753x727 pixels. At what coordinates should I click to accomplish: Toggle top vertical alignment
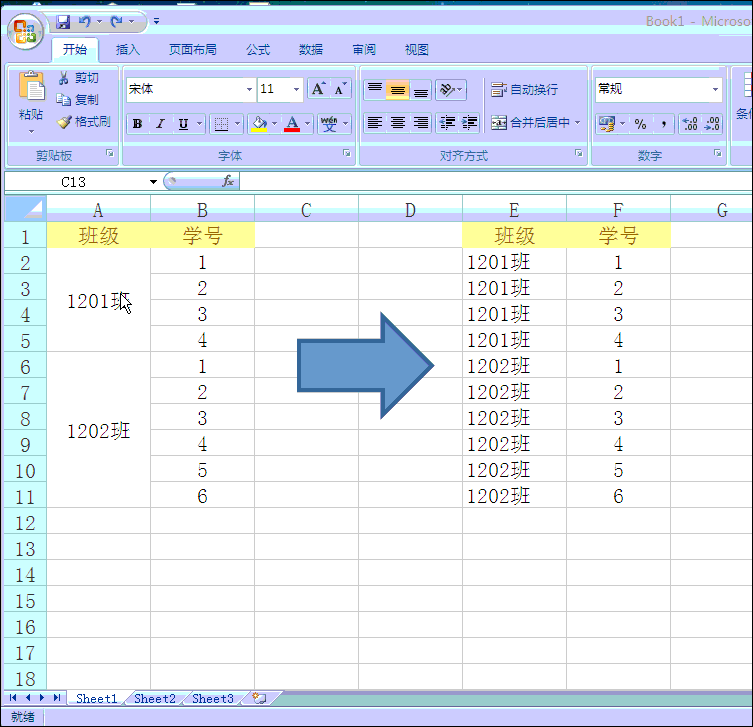[x=375, y=90]
